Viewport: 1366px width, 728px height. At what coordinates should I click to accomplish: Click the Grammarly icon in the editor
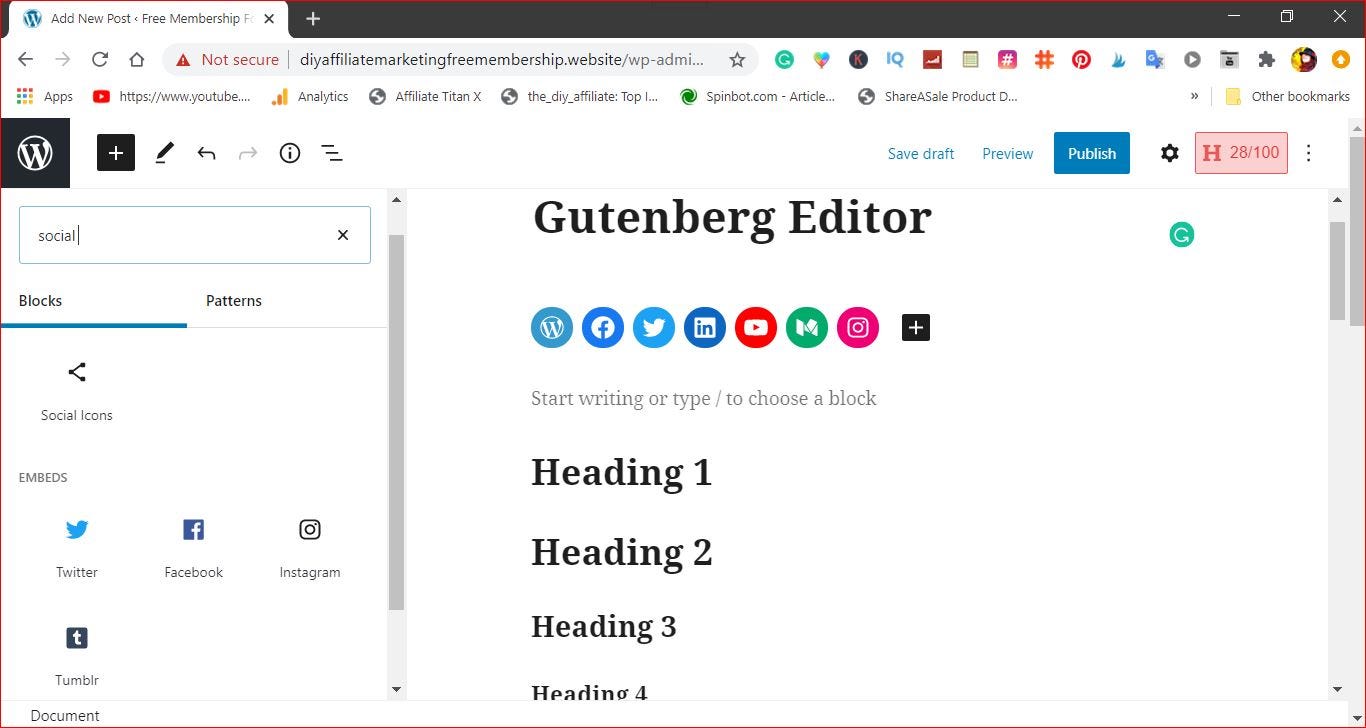[1182, 235]
